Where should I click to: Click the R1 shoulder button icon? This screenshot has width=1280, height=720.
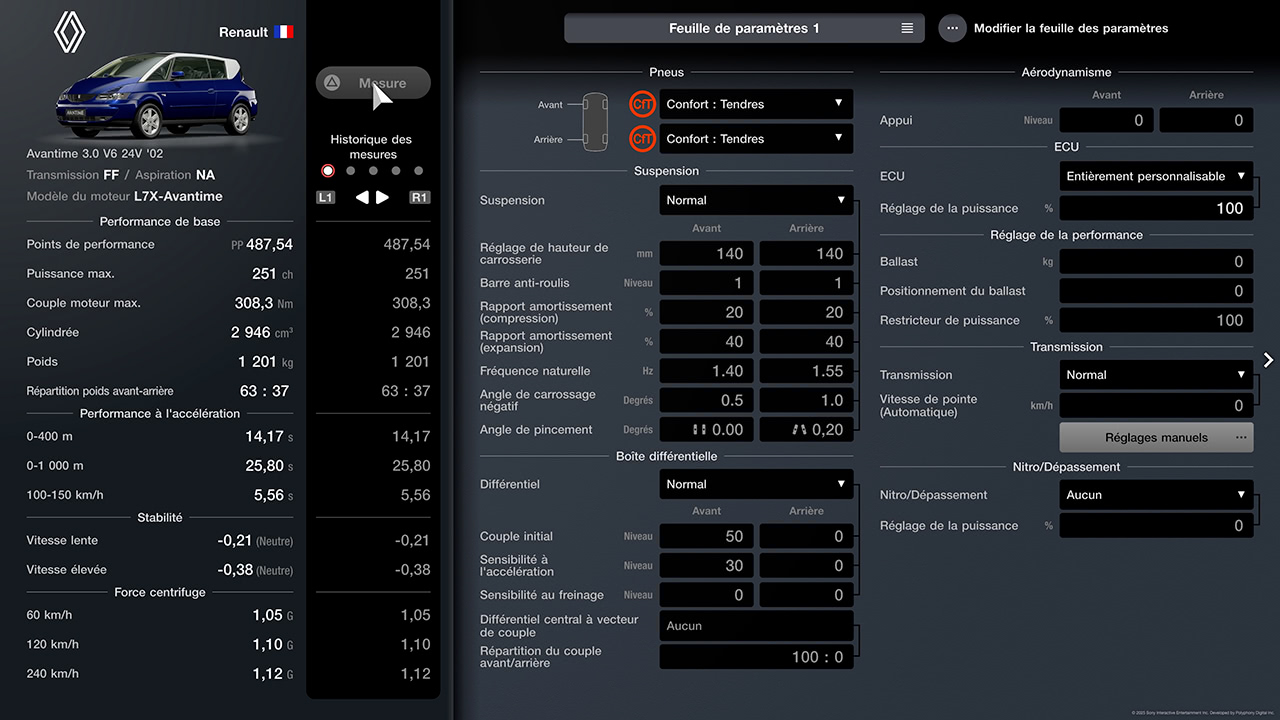420,197
